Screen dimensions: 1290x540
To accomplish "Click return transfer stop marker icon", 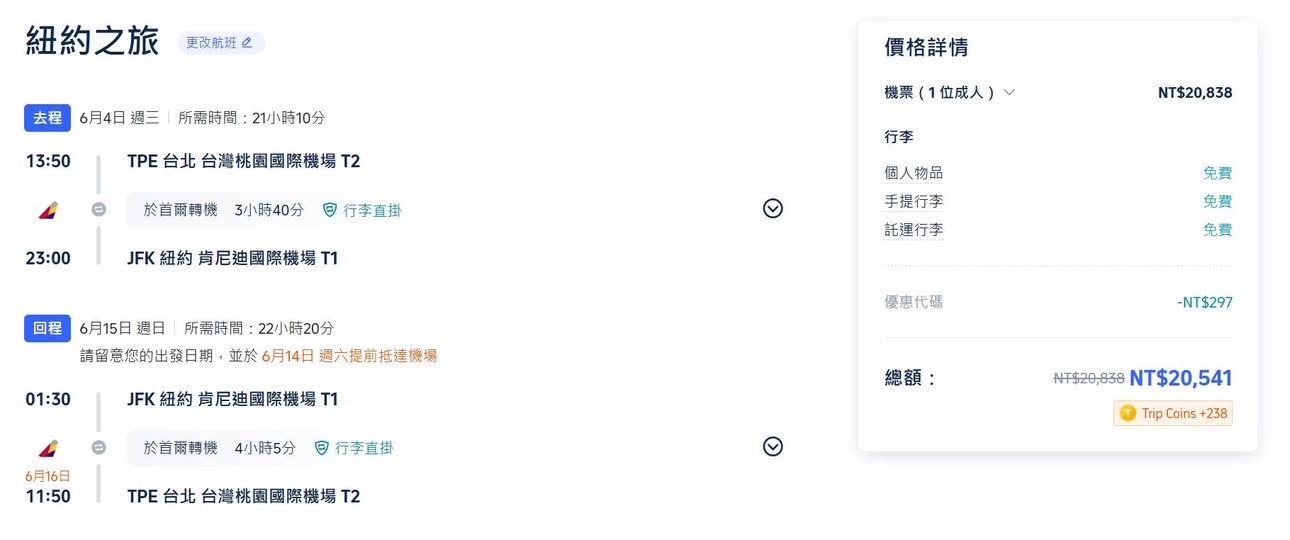I will coord(98,448).
